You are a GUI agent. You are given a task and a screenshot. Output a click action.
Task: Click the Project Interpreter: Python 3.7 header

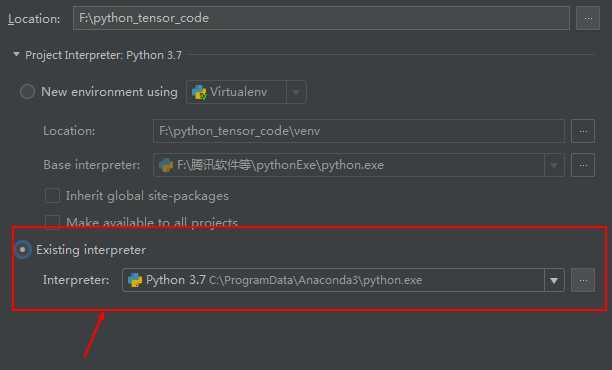[103, 55]
